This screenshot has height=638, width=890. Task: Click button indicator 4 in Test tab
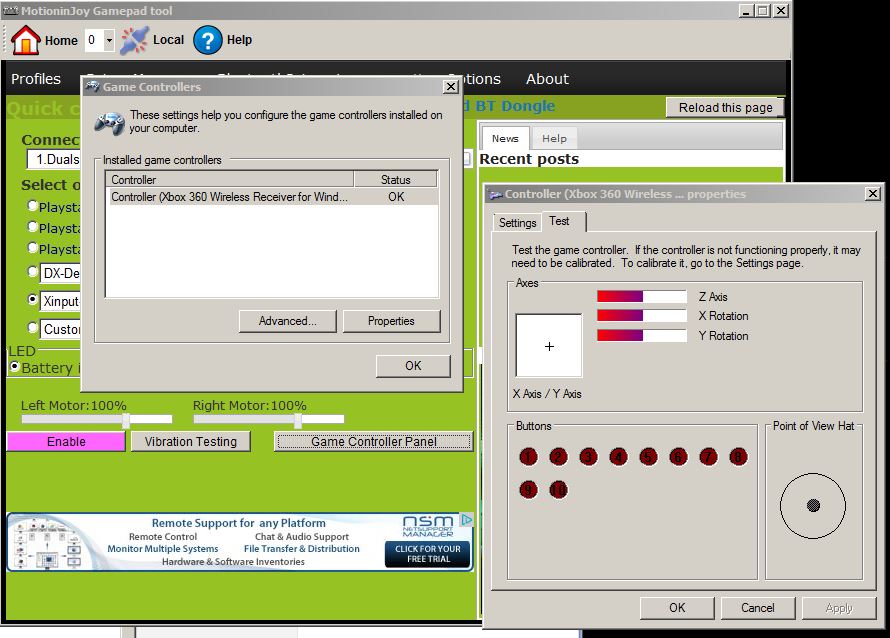coord(618,457)
